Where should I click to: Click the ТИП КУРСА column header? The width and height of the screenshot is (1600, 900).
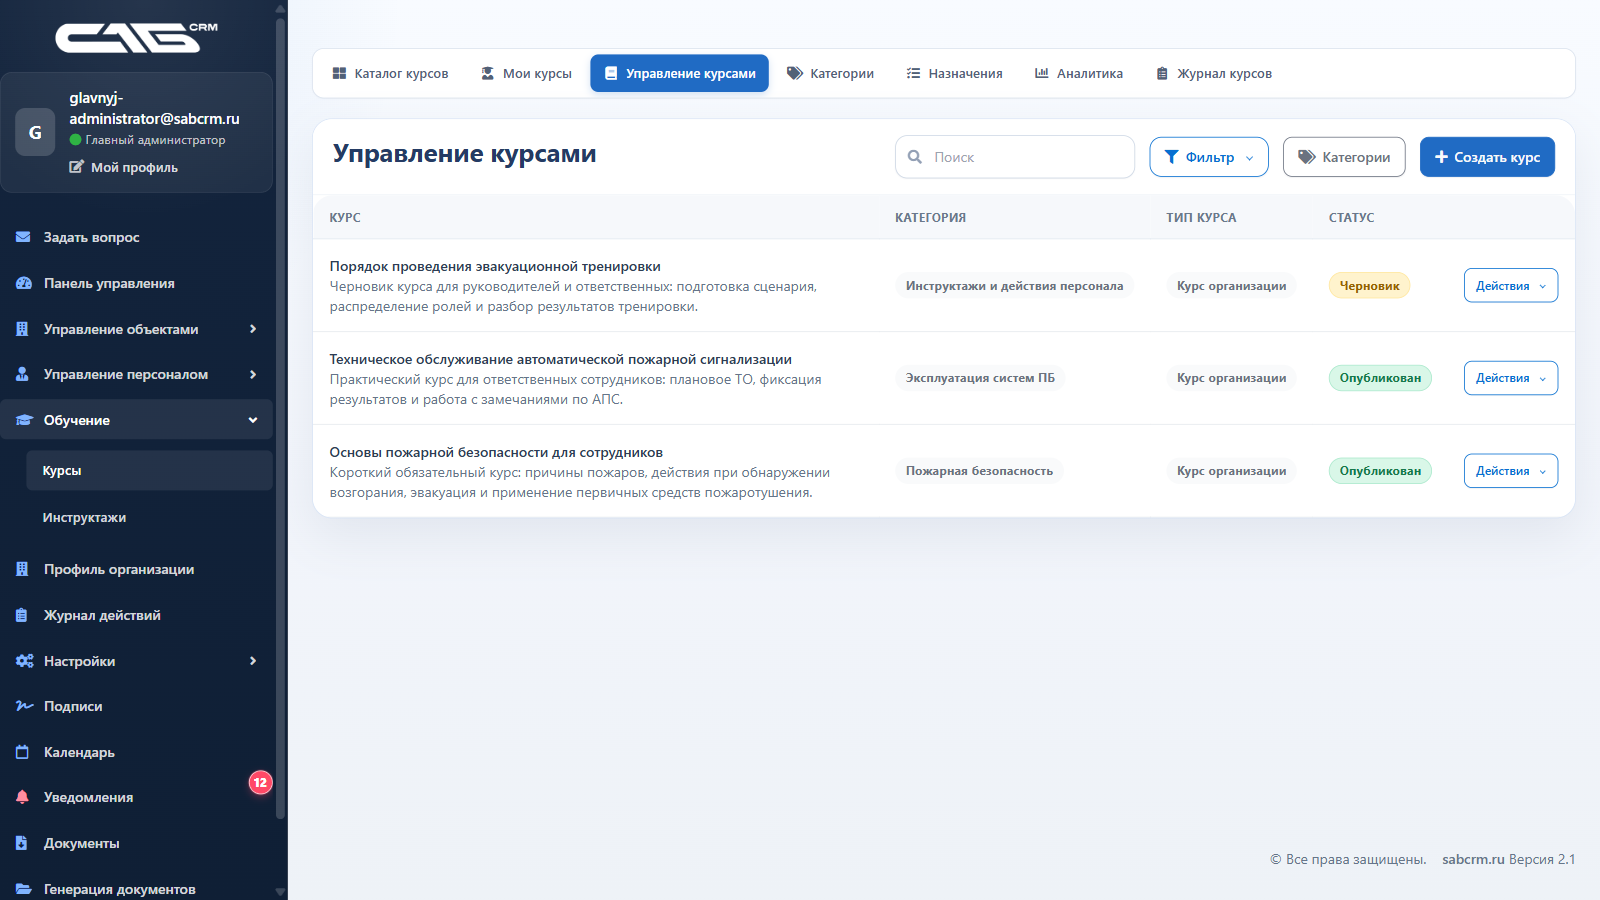(x=1201, y=217)
